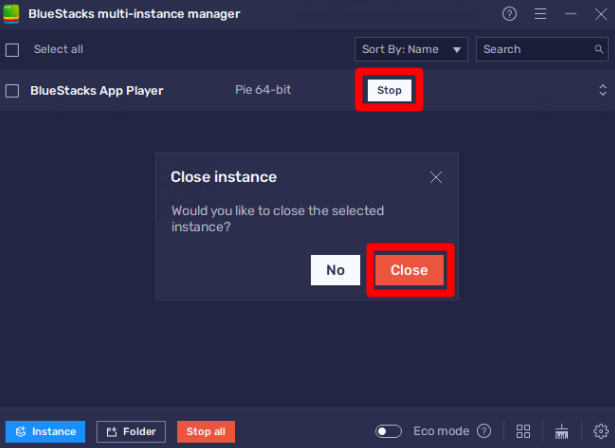Image resolution: width=615 pixels, height=448 pixels.
Task: Create a new Folder
Action: [x=131, y=432]
